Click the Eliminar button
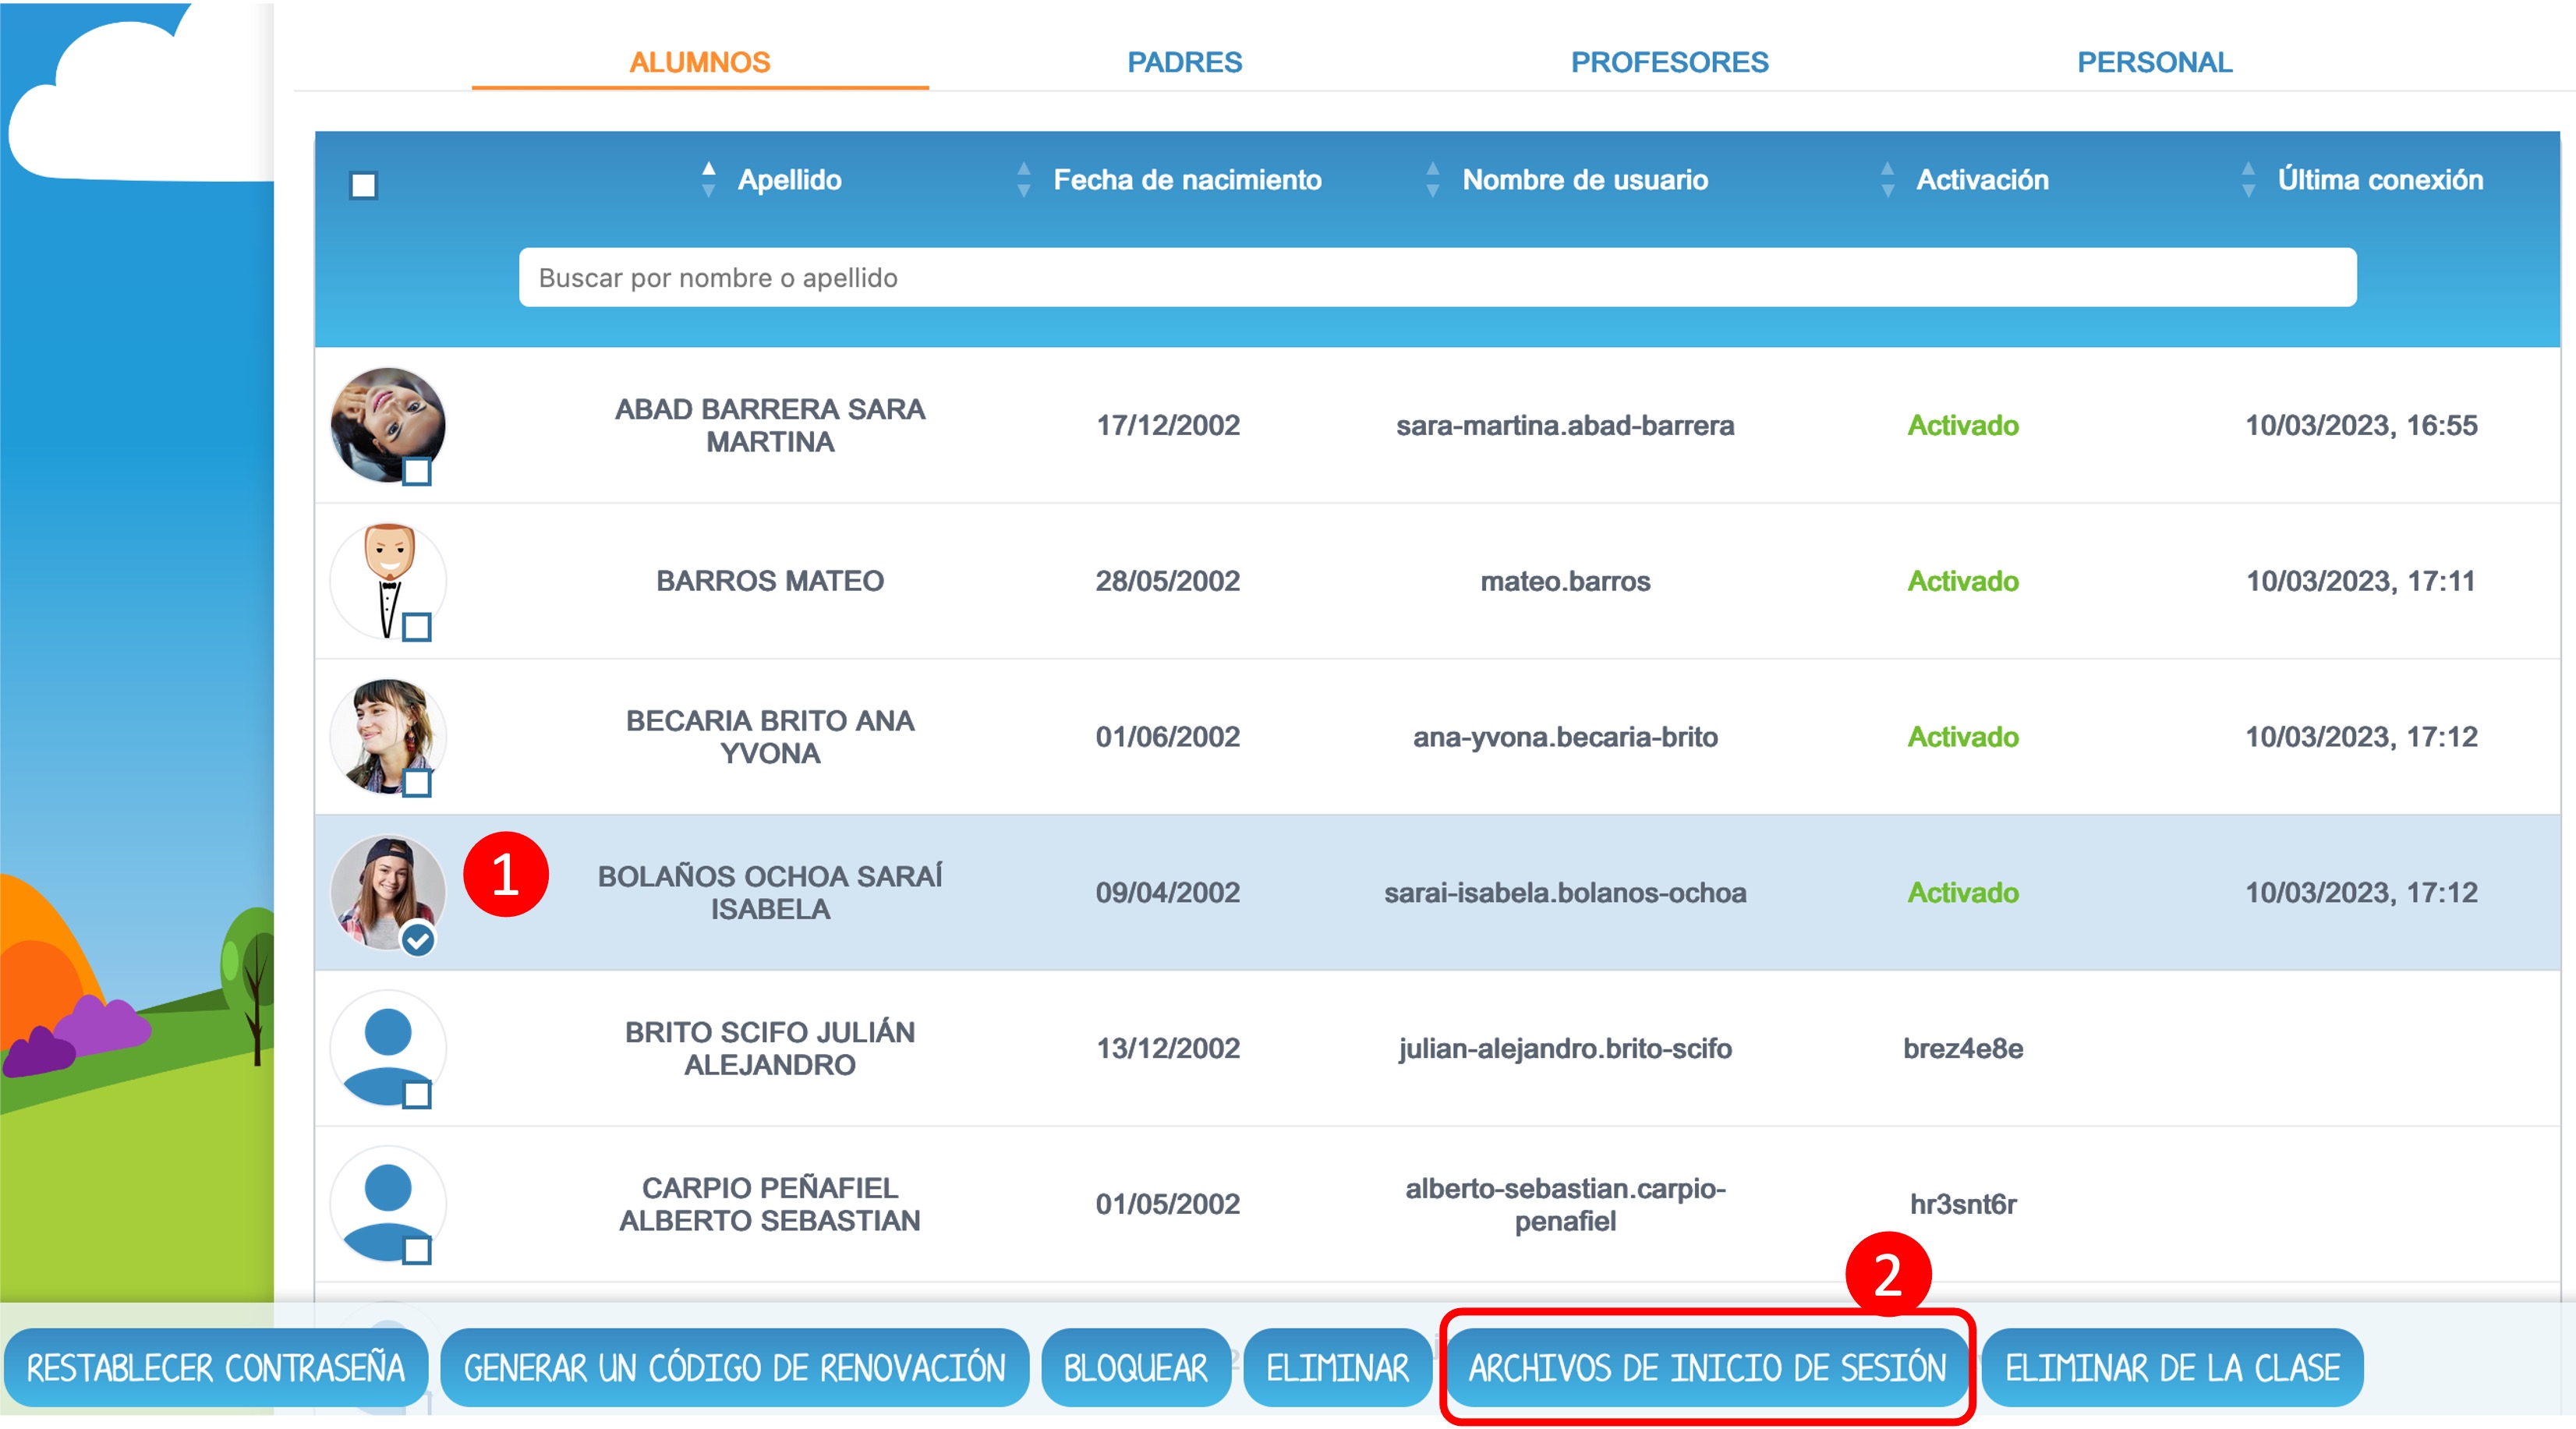 pyautogui.click(x=1337, y=1367)
